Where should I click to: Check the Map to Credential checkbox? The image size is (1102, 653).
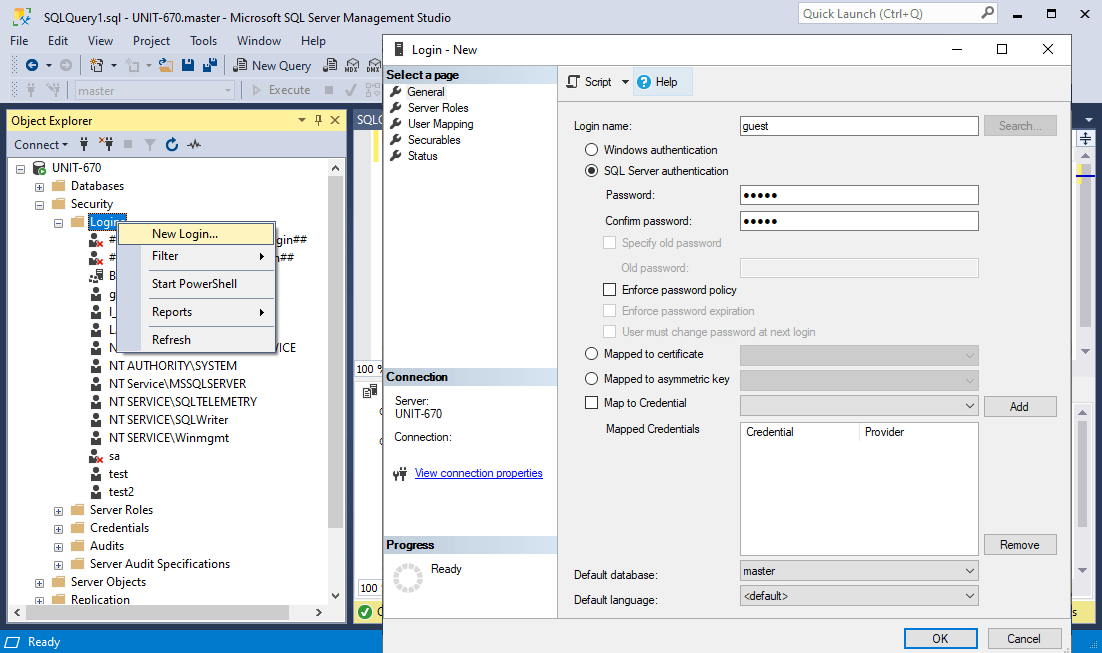[591, 403]
